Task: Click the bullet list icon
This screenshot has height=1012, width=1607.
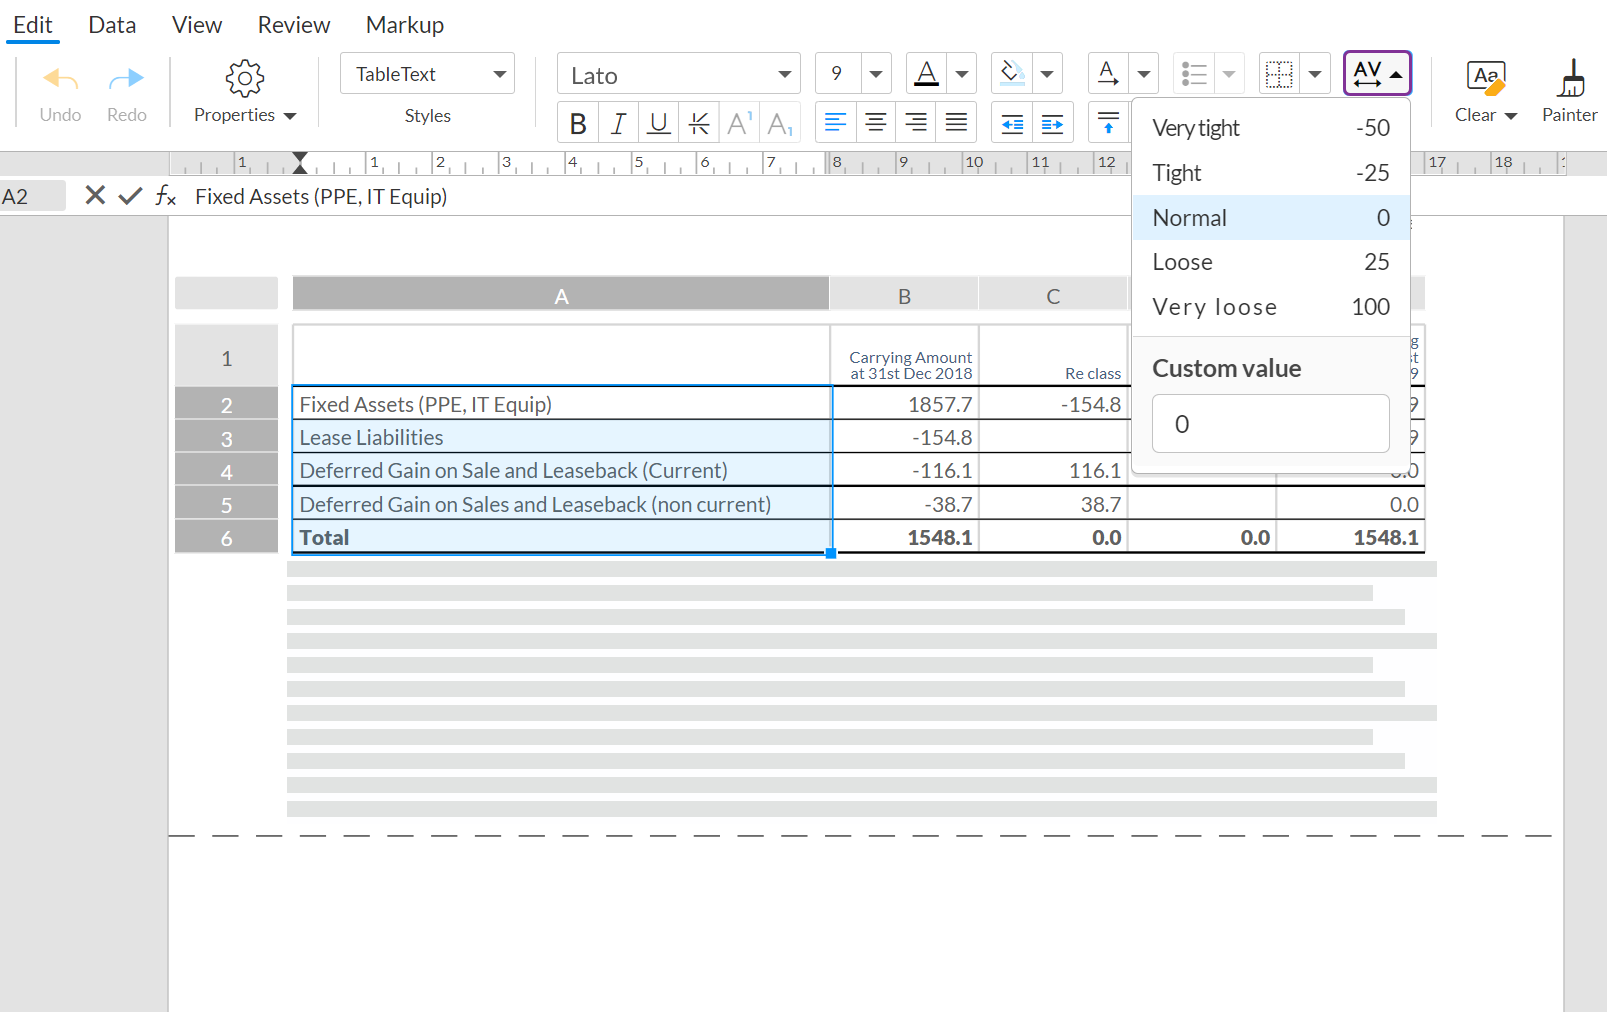Action: (x=1194, y=73)
